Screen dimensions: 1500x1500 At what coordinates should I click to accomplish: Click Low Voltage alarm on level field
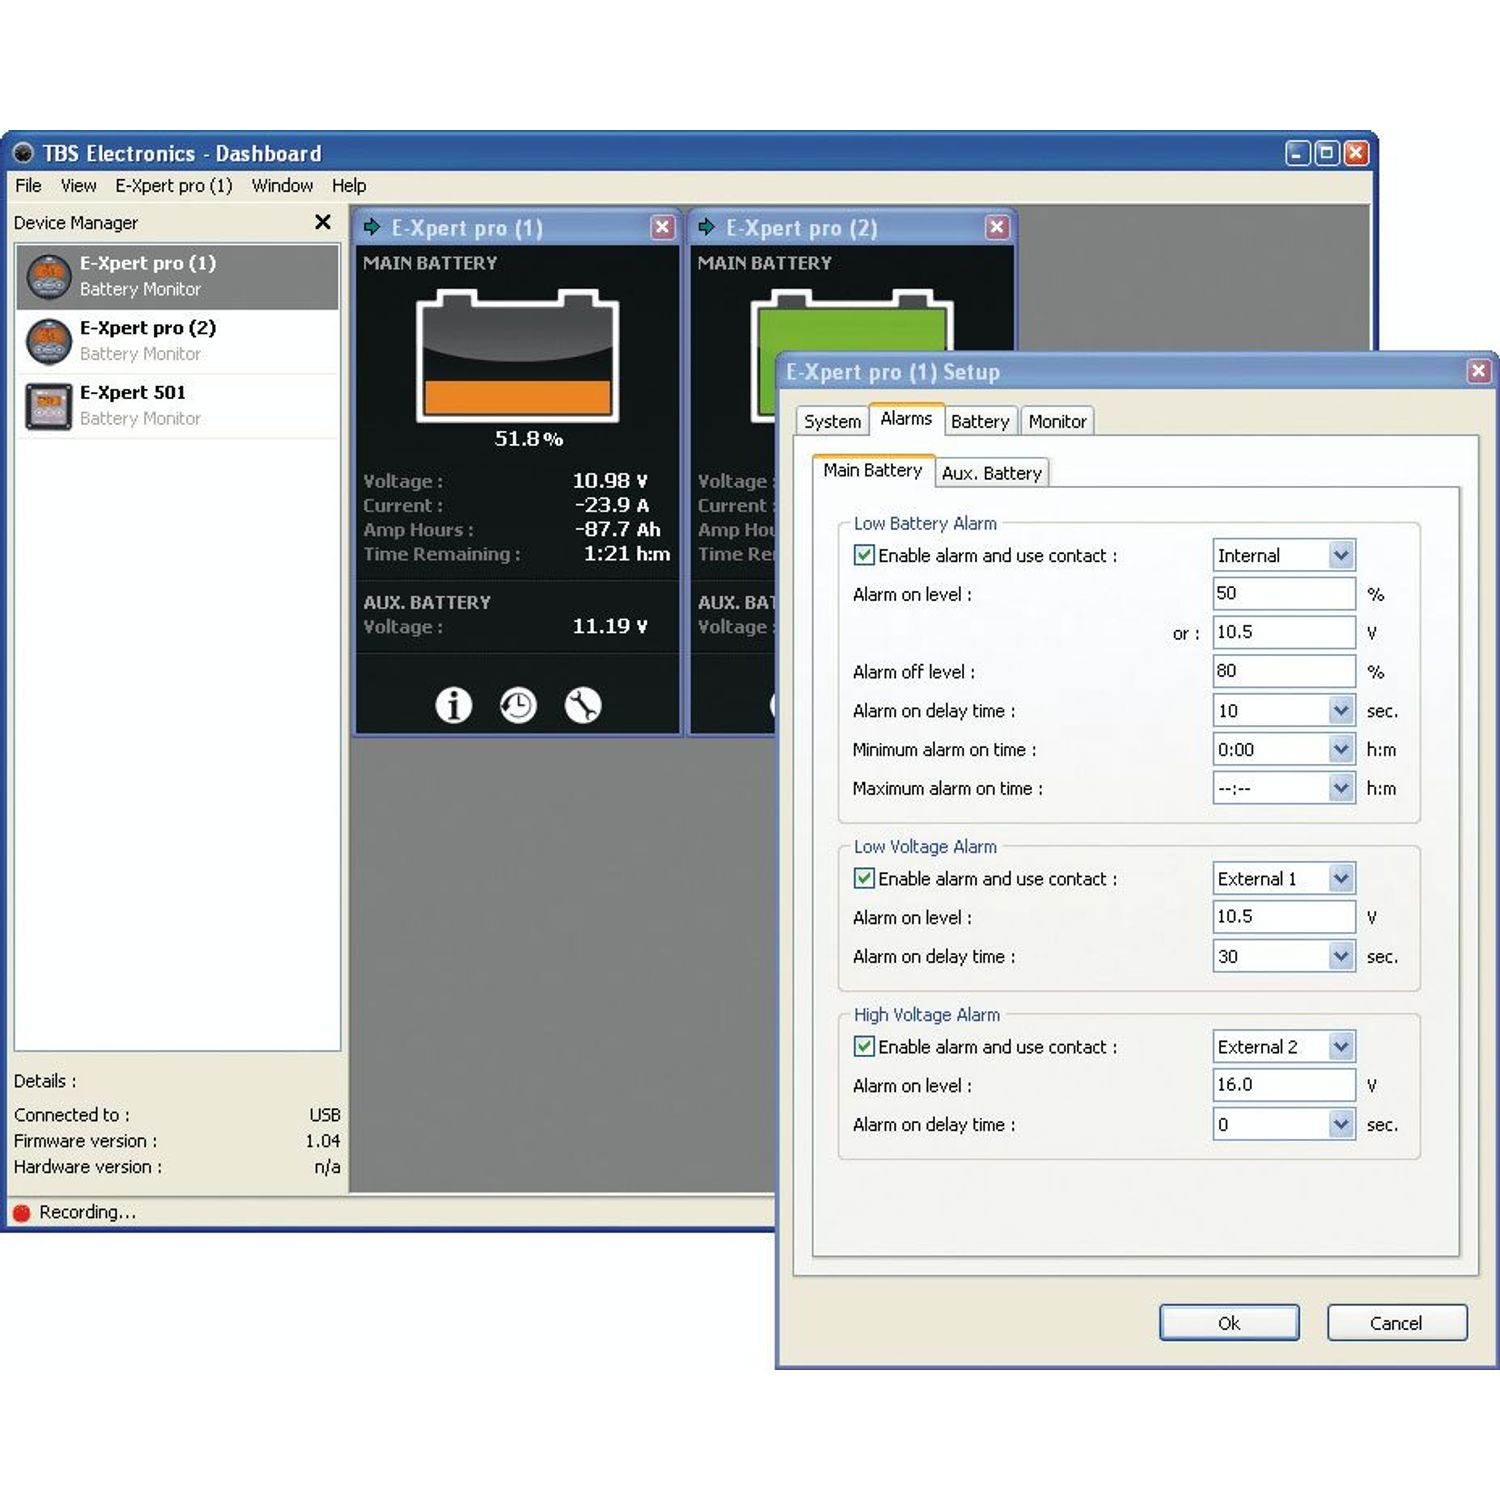click(1284, 916)
